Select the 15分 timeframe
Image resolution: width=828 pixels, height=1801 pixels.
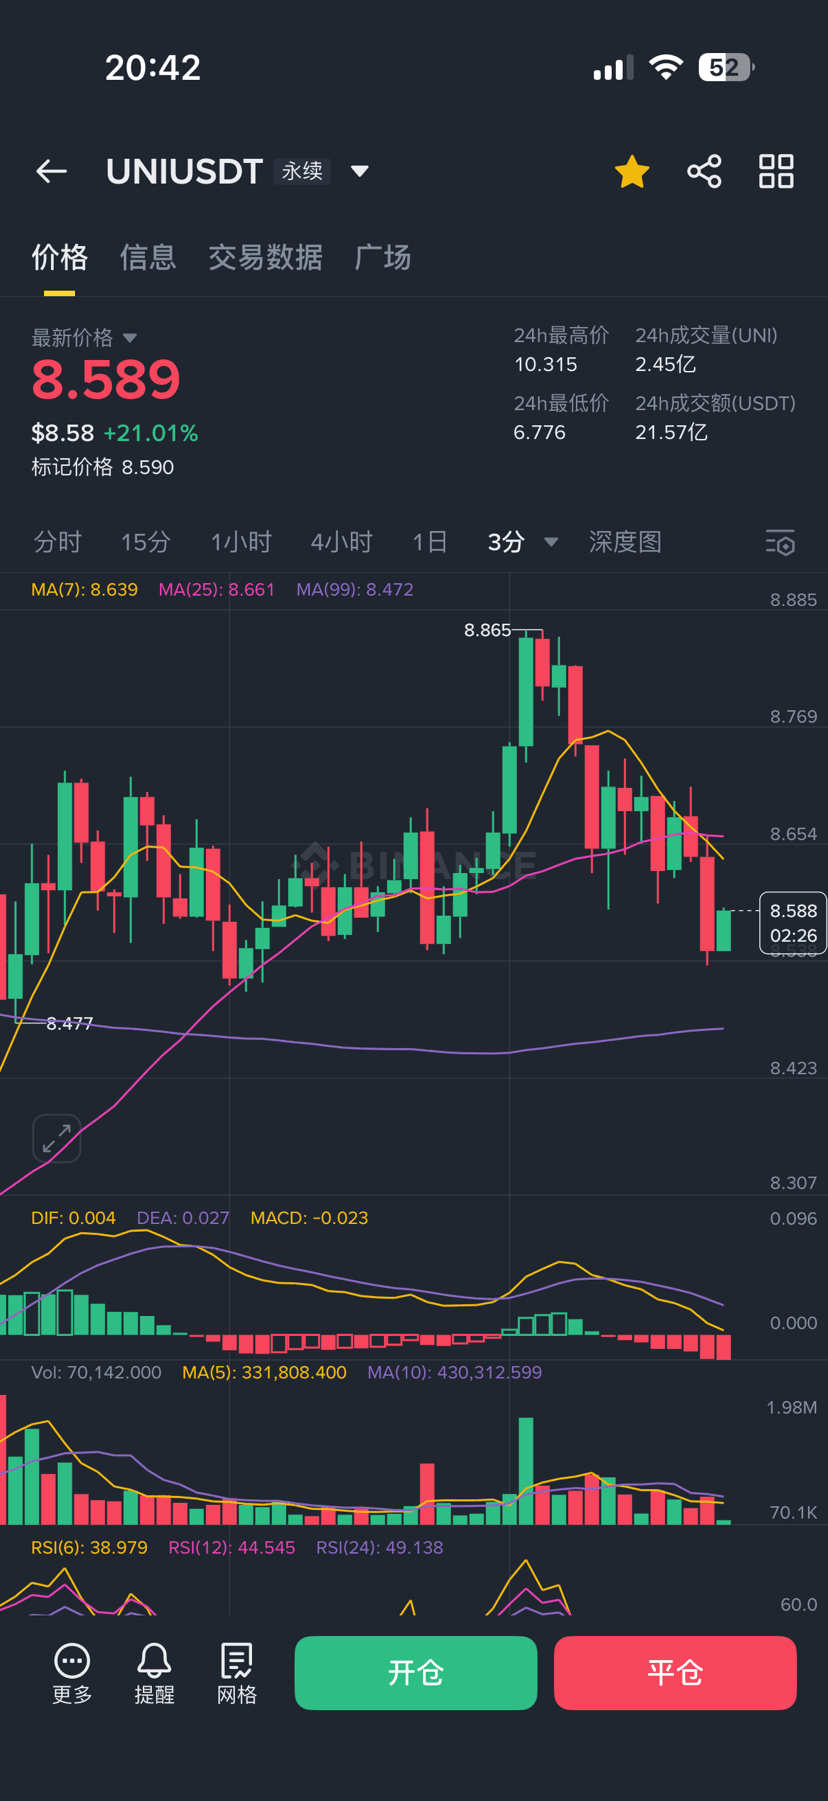tap(146, 542)
